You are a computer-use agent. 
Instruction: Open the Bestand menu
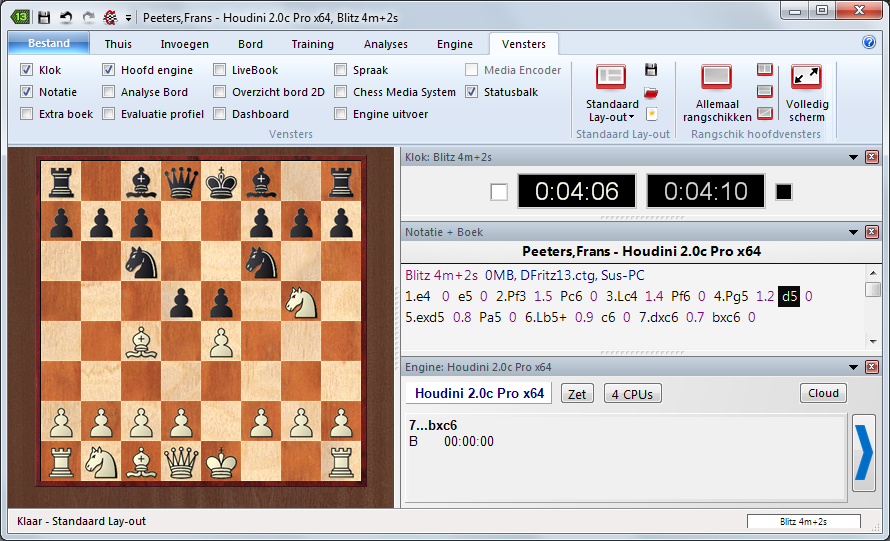point(48,44)
